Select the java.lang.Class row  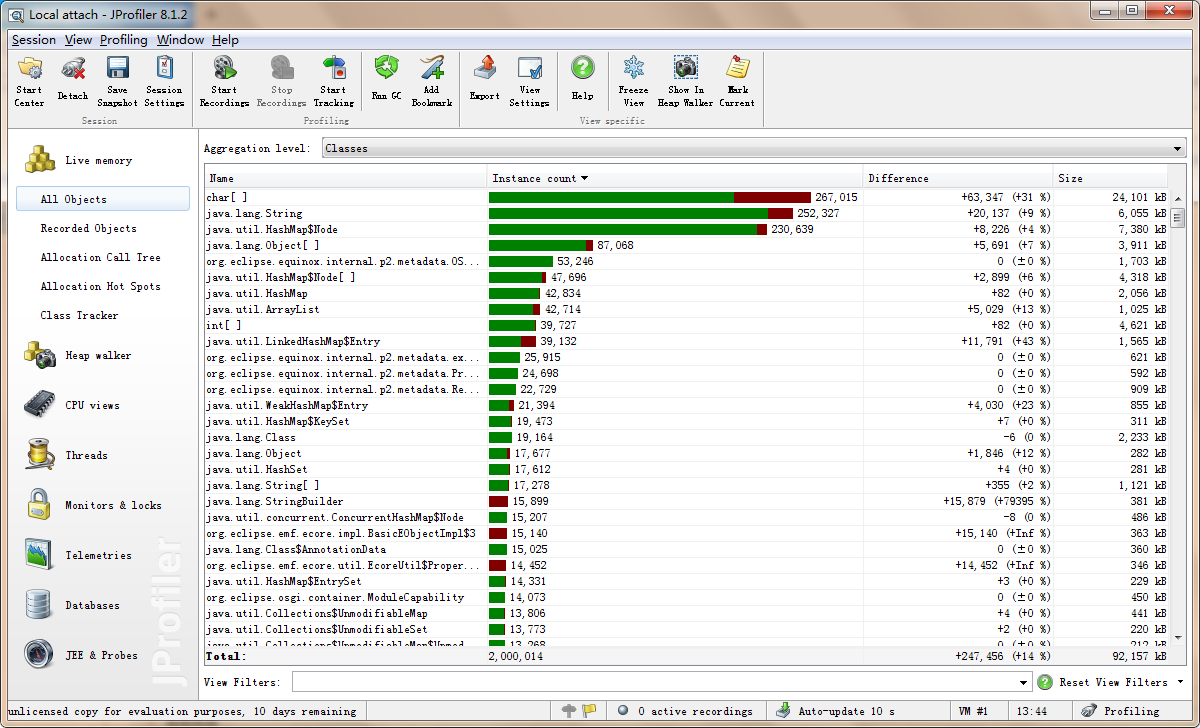[x=687, y=438]
